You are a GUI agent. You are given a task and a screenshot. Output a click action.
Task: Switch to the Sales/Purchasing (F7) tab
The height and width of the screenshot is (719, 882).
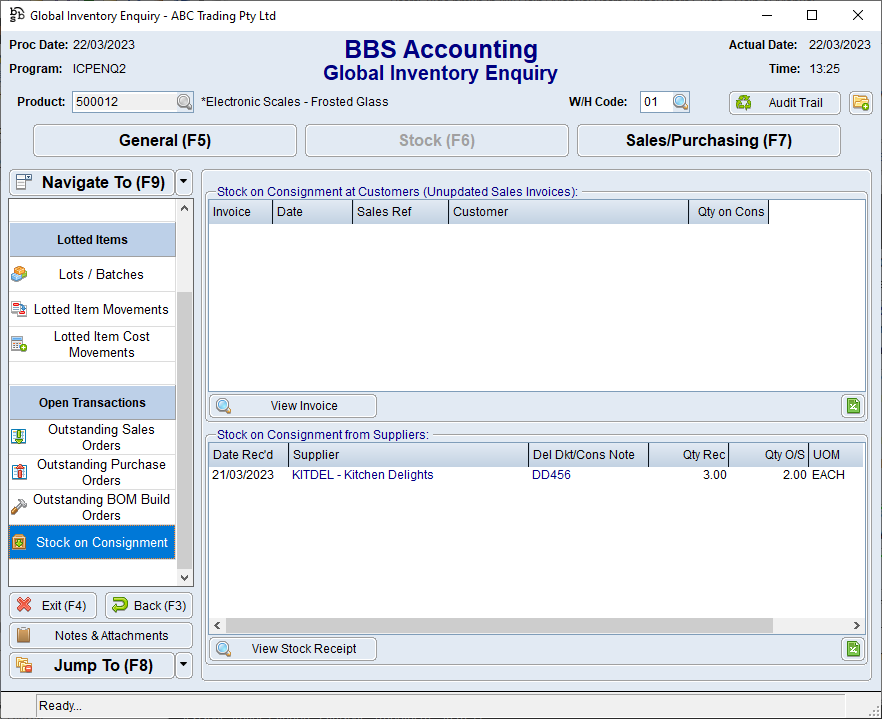pyautogui.click(x=708, y=141)
